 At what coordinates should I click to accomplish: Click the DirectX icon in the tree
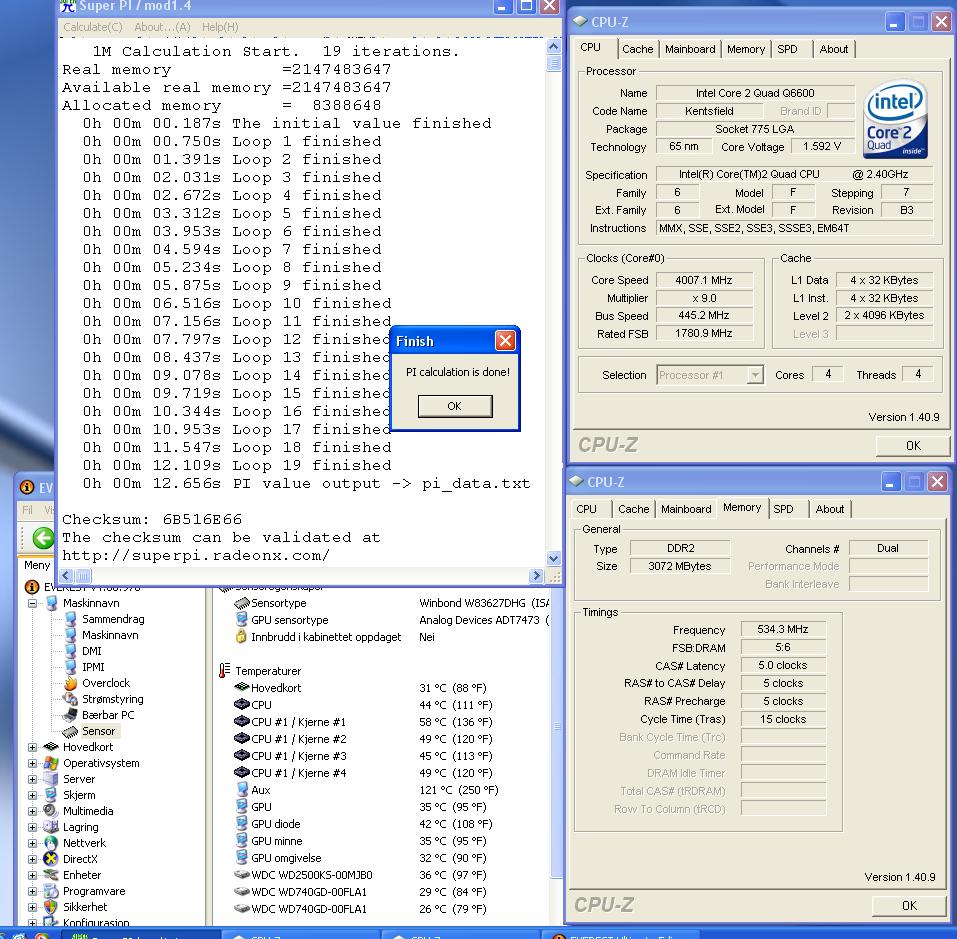51,859
